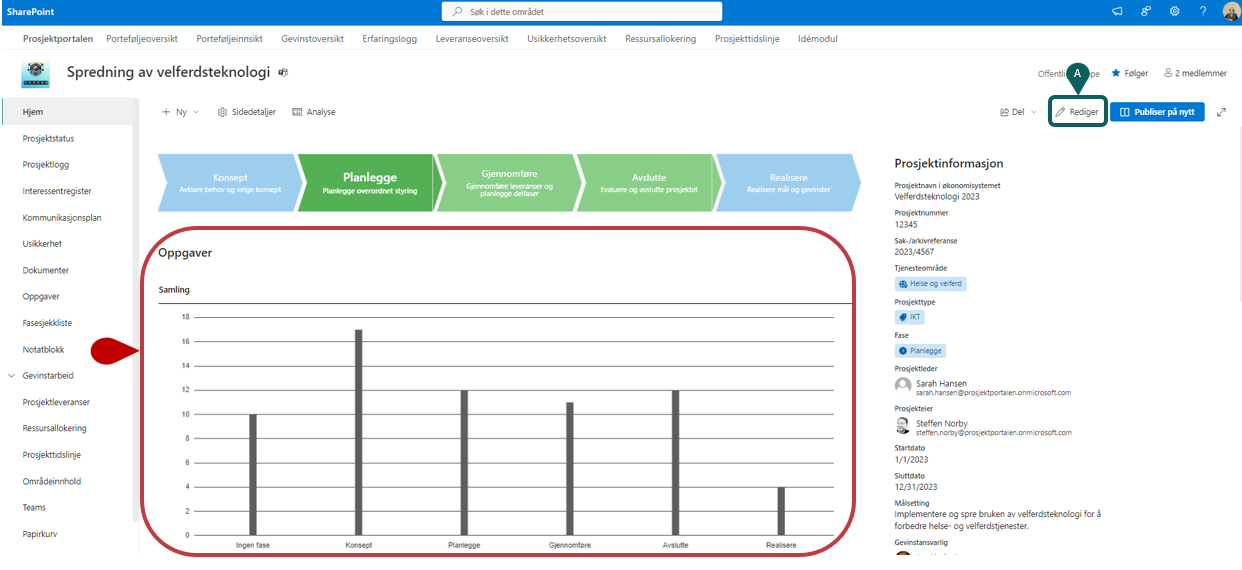
Task: Open Prosjektstatus in the left navigation
Action: tap(48, 139)
